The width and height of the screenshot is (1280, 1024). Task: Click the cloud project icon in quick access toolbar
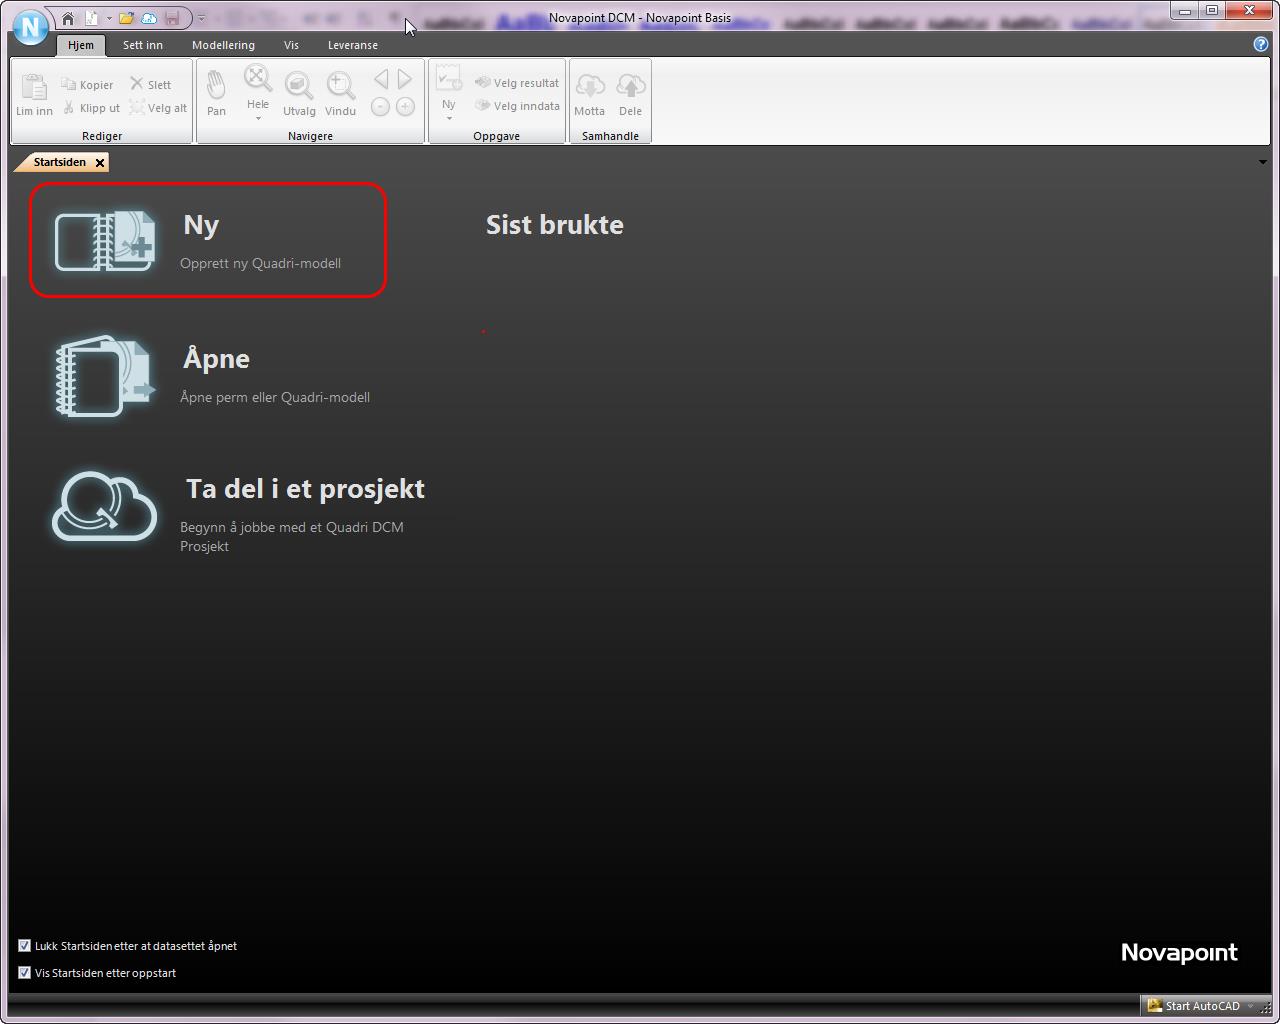tap(149, 18)
